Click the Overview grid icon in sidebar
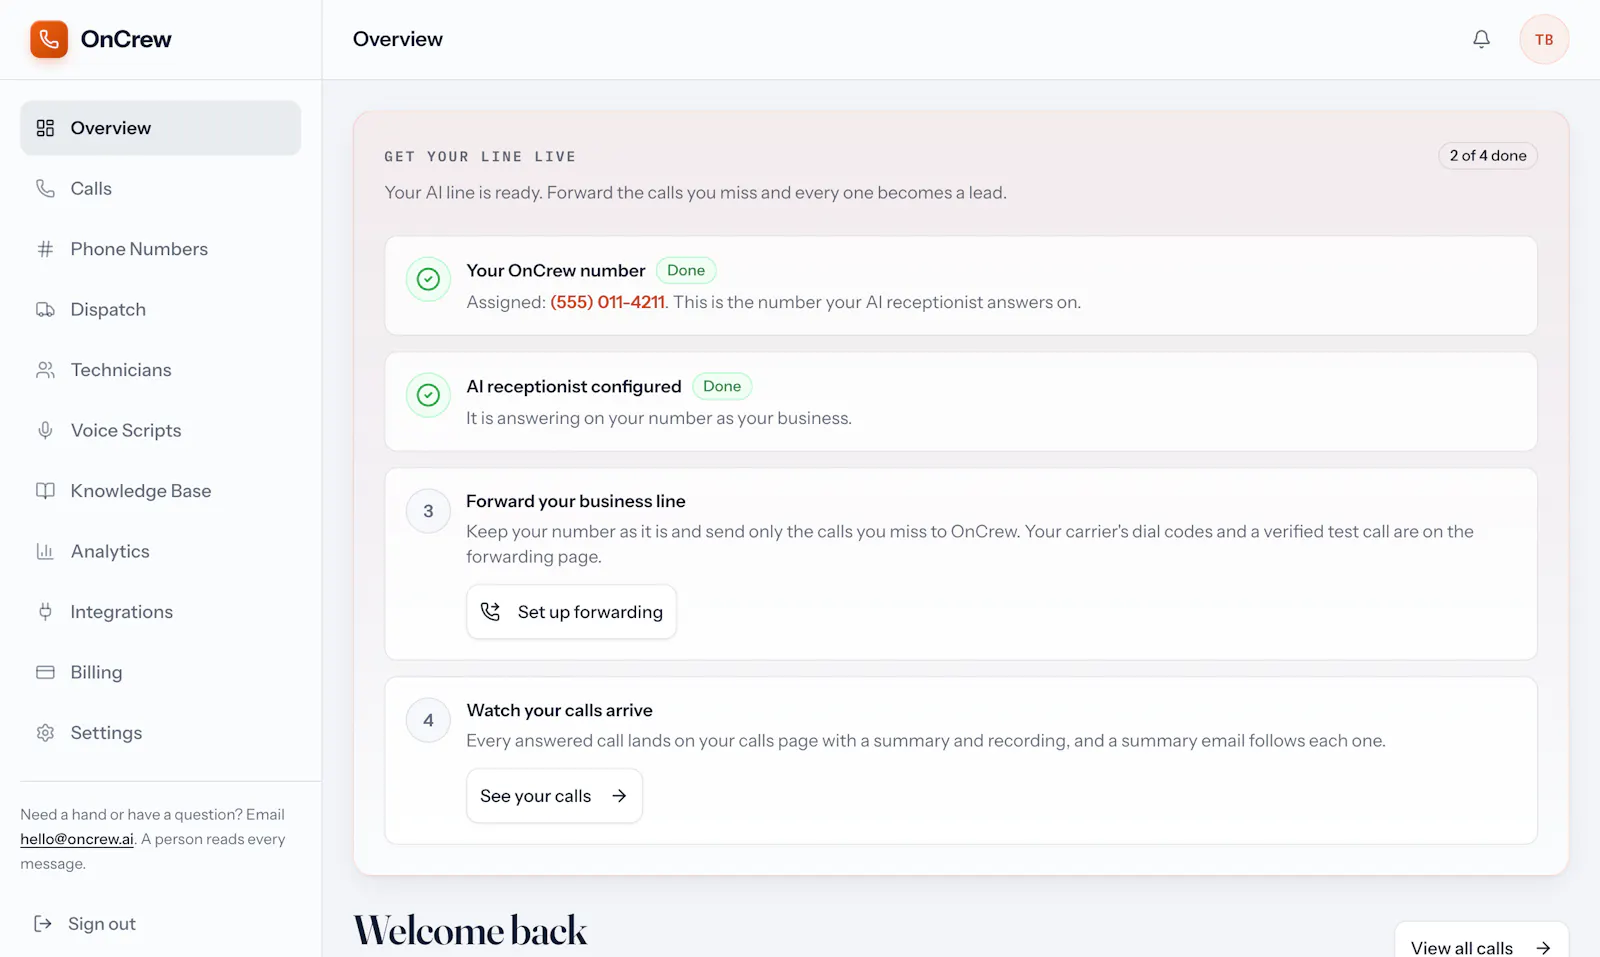This screenshot has height=957, width=1600. pyautogui.click(x=45, y=128)
